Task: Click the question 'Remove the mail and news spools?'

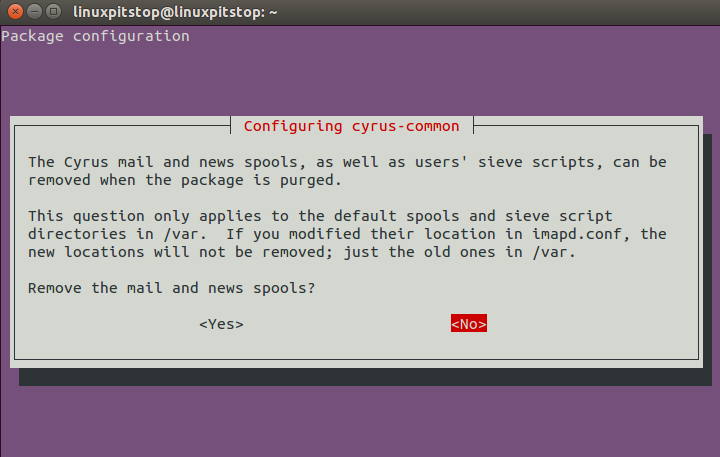Action: coord(171,288)
